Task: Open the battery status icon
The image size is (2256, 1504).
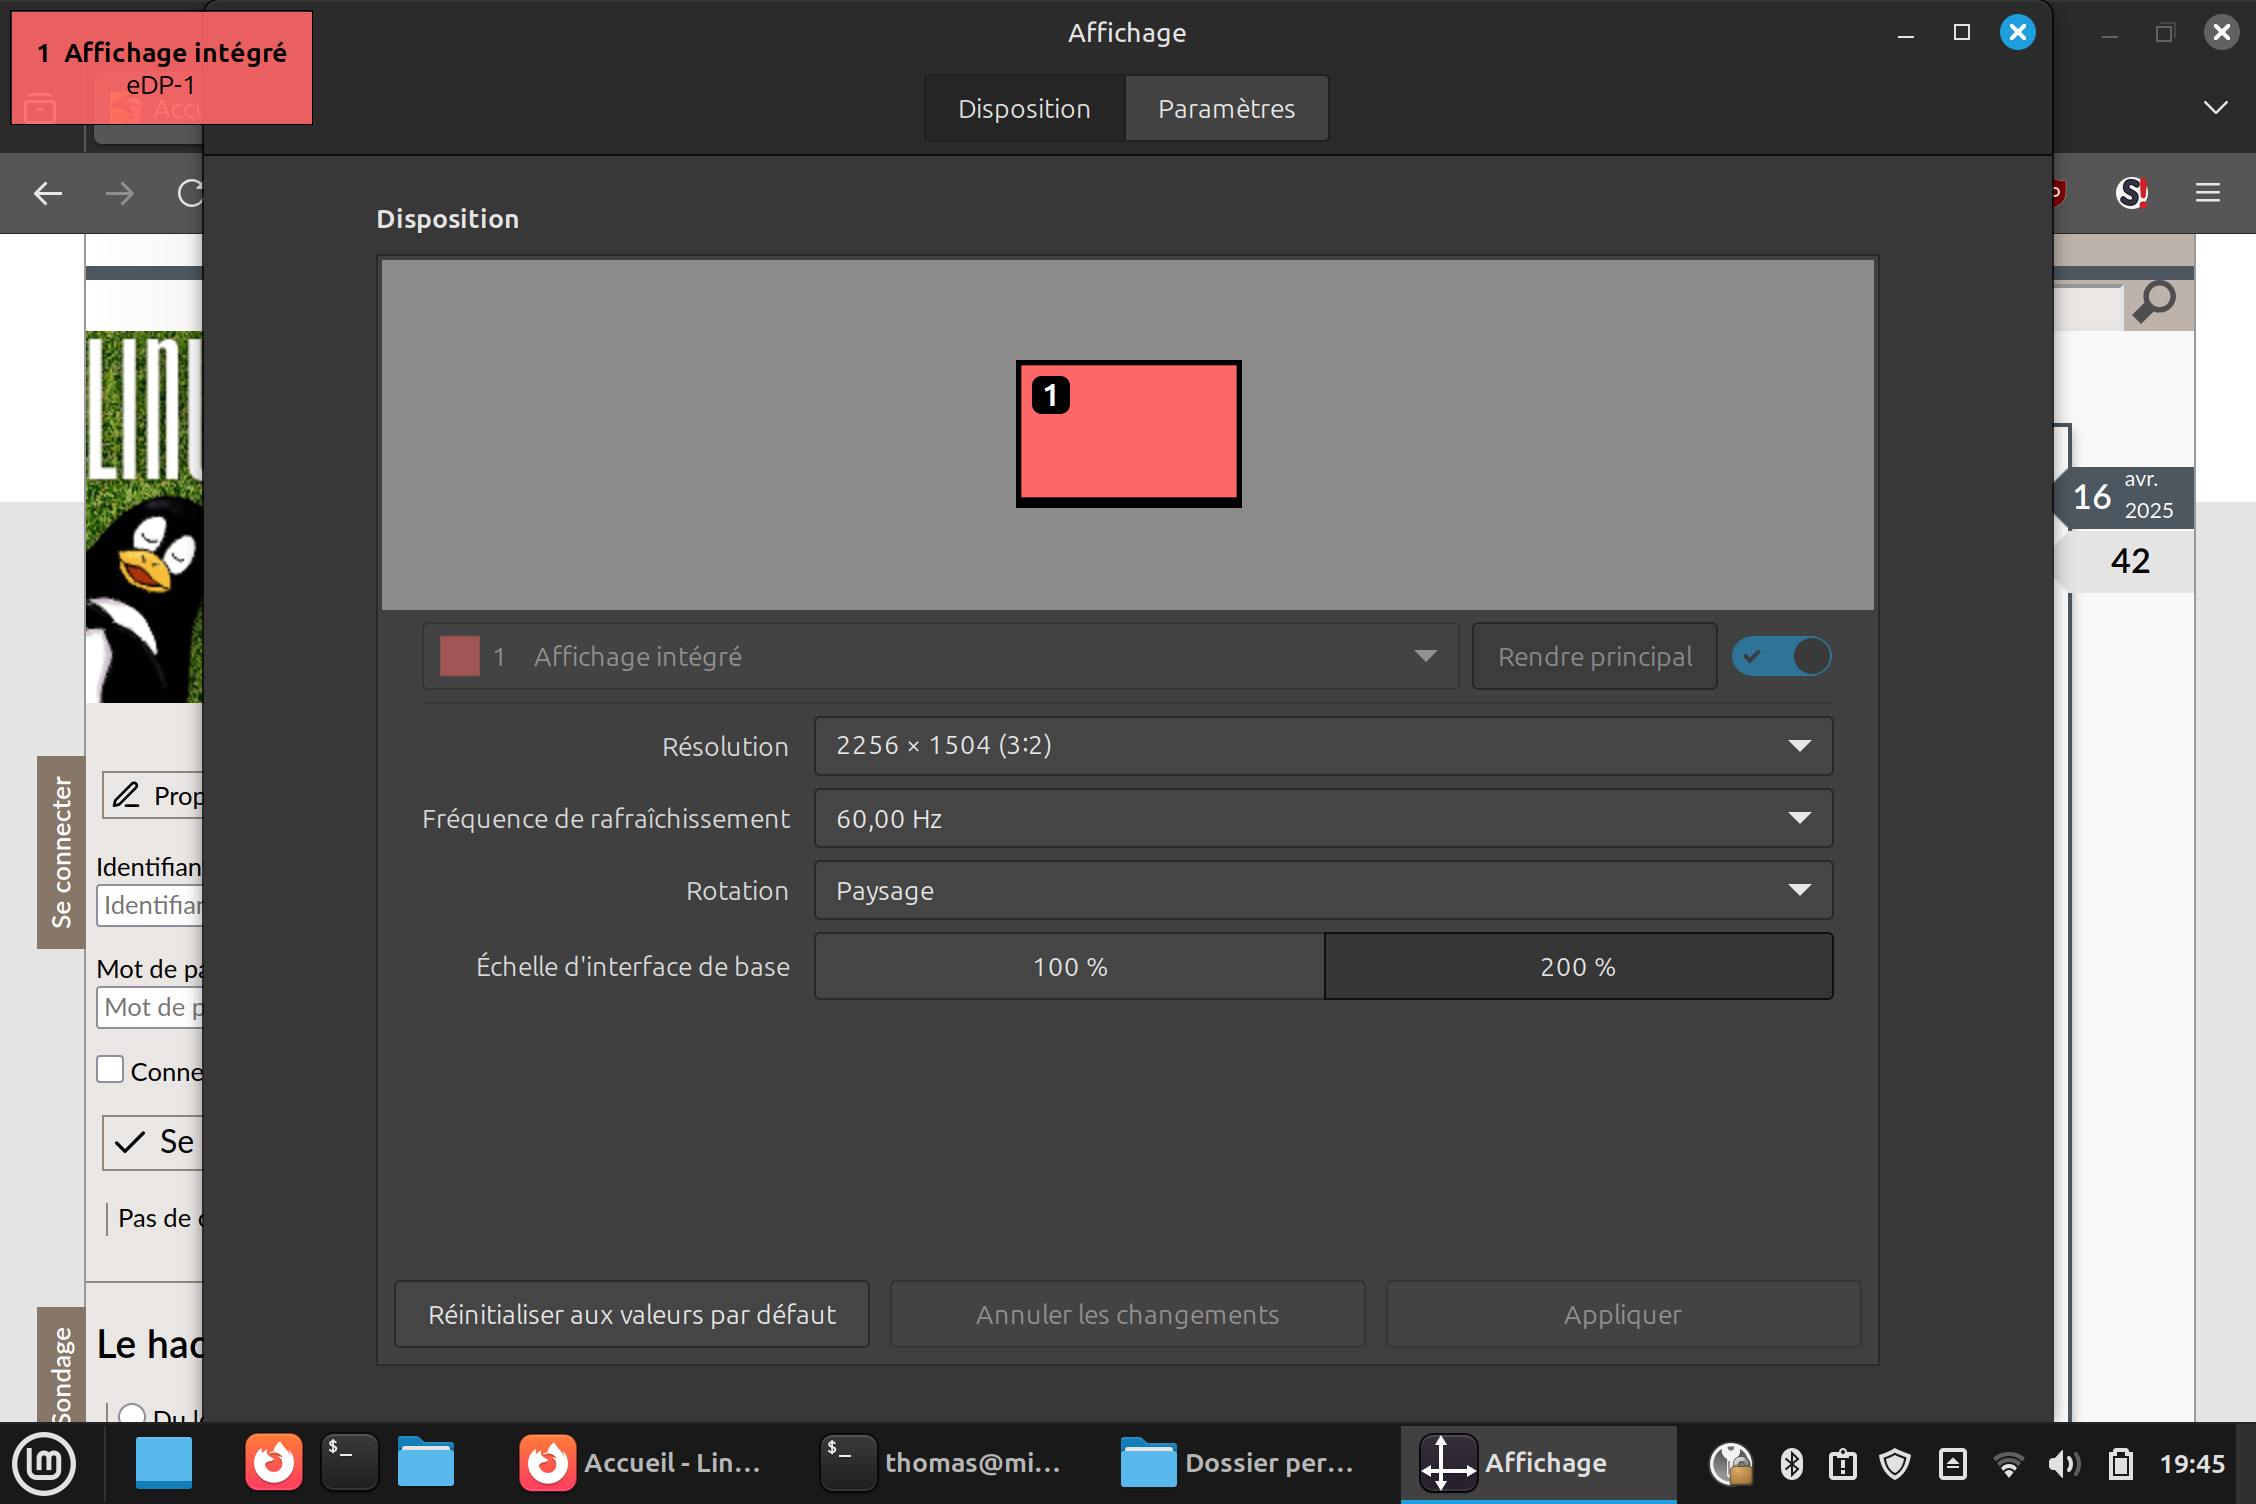Action: [2120, 1464]
